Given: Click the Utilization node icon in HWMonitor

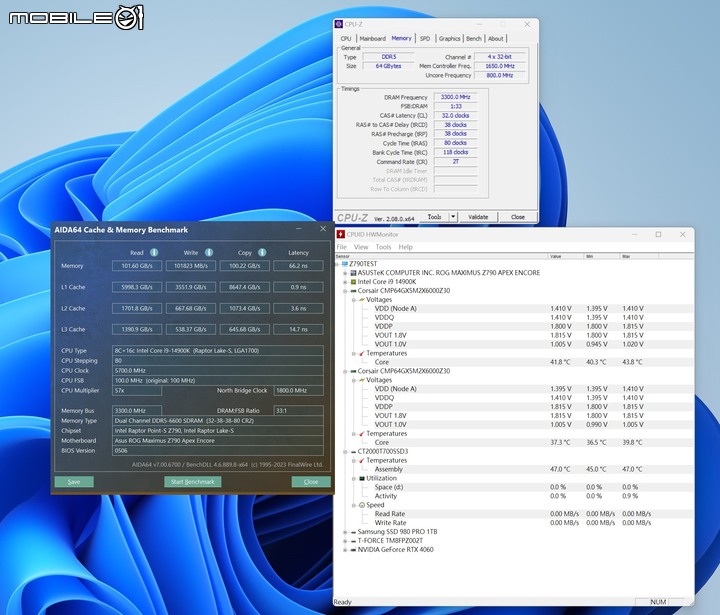Looking at the screenshot, I should 362,478.
